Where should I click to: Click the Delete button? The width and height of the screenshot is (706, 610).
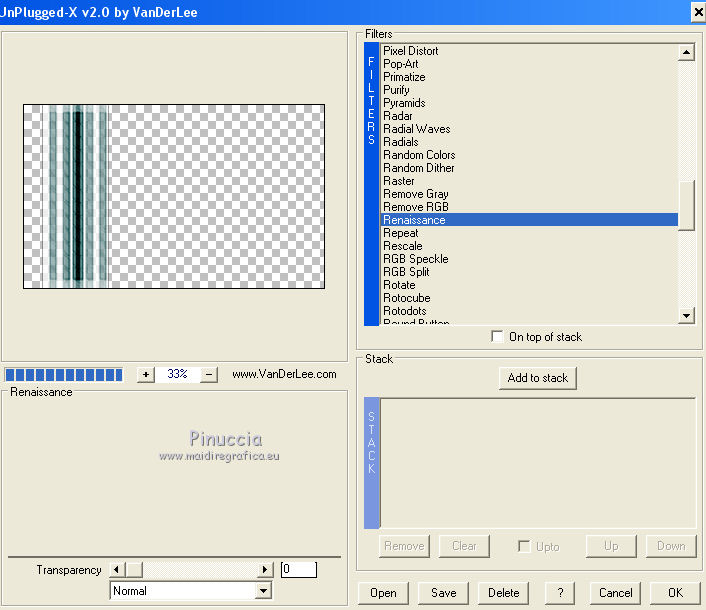click(x=503, y=593)
